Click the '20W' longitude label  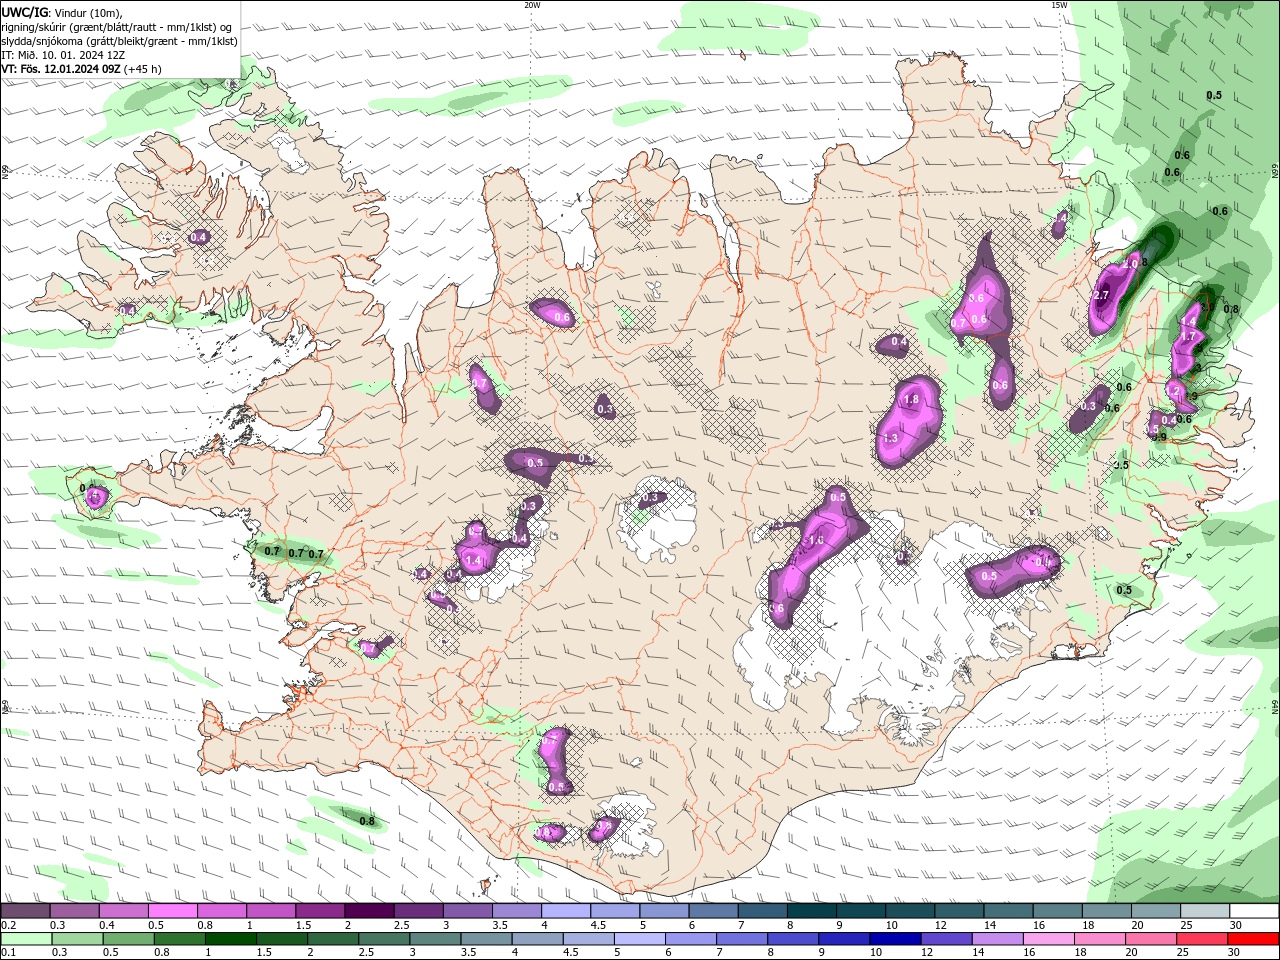[x=532, y=5]
